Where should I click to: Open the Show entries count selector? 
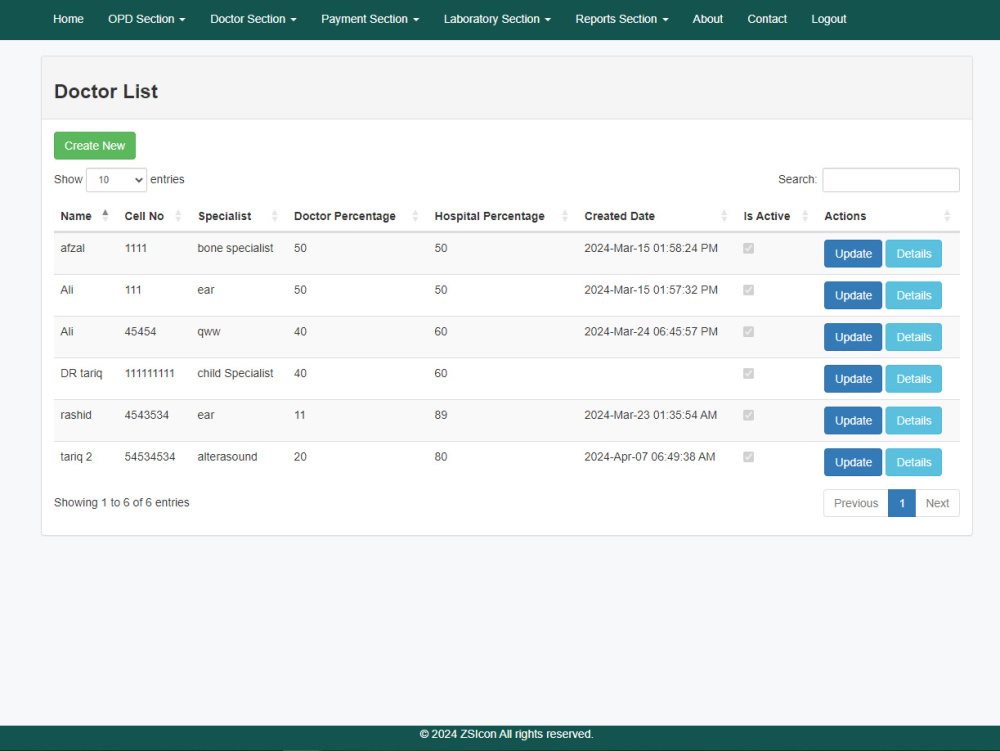click(116, 179)
